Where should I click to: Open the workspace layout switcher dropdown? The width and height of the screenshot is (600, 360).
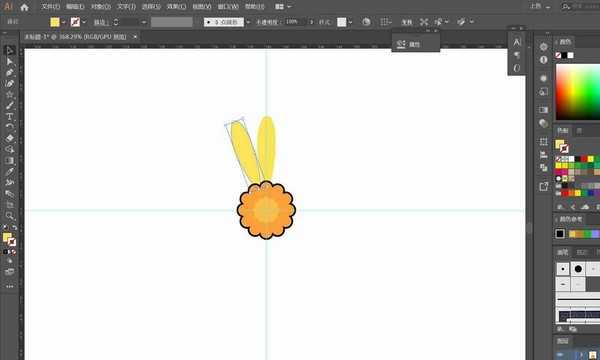tap(283, 7)
